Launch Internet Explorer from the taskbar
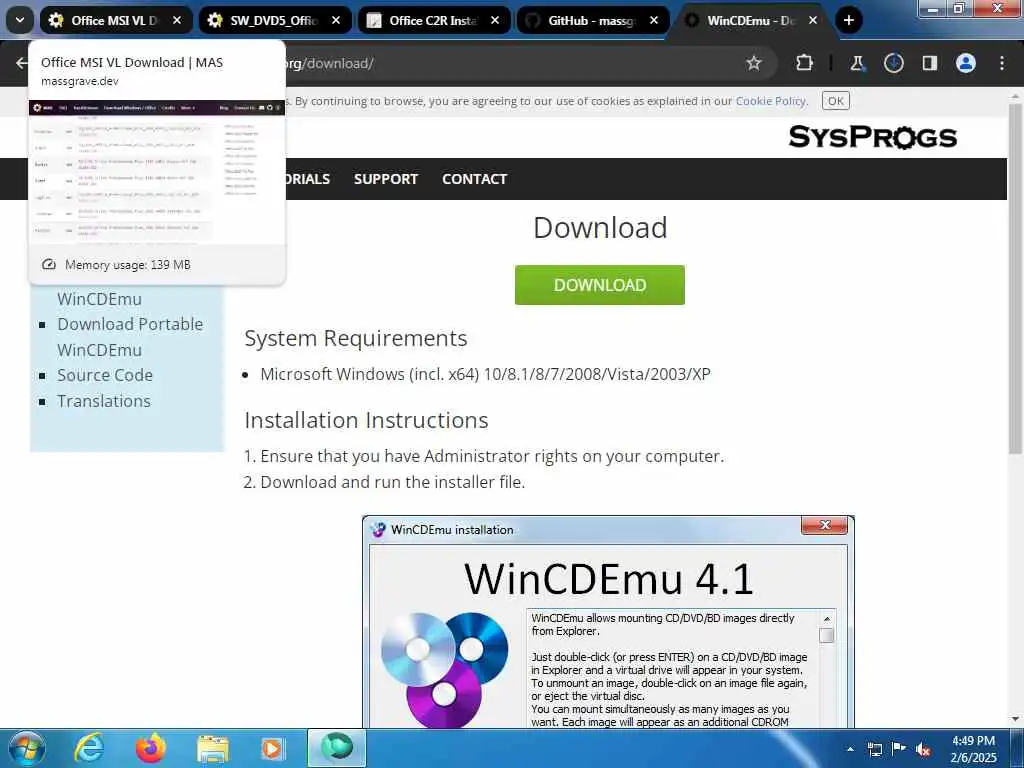 coord(89,748)
